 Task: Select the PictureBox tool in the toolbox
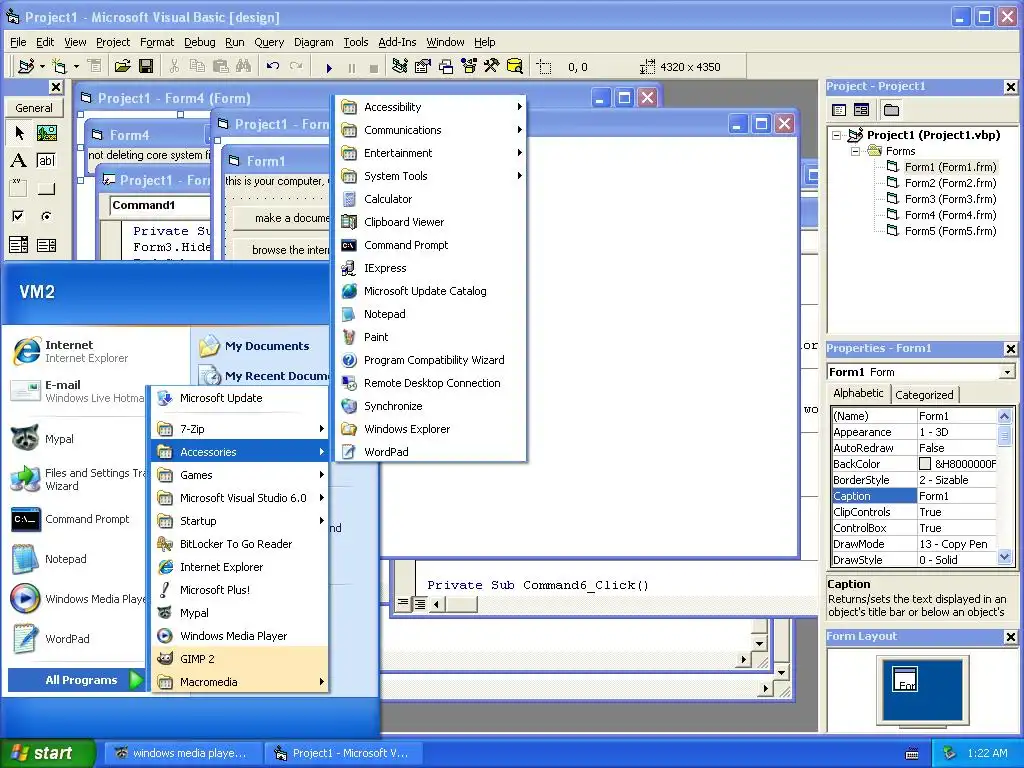(x=46, y=133)
